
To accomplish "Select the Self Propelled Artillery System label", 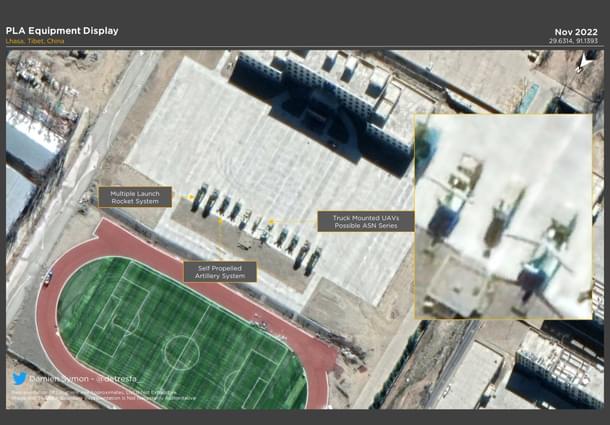I will point(219,271).
